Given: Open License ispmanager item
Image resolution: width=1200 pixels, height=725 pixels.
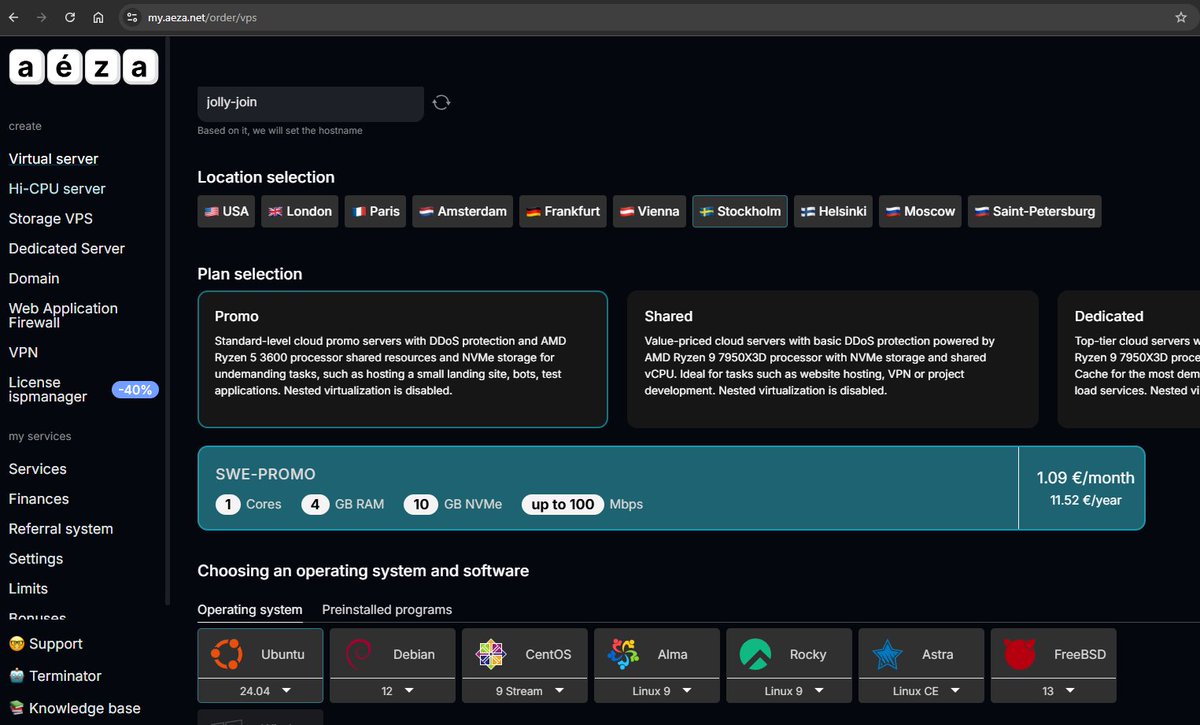Looking at the screenshot, I should point(48,389).
